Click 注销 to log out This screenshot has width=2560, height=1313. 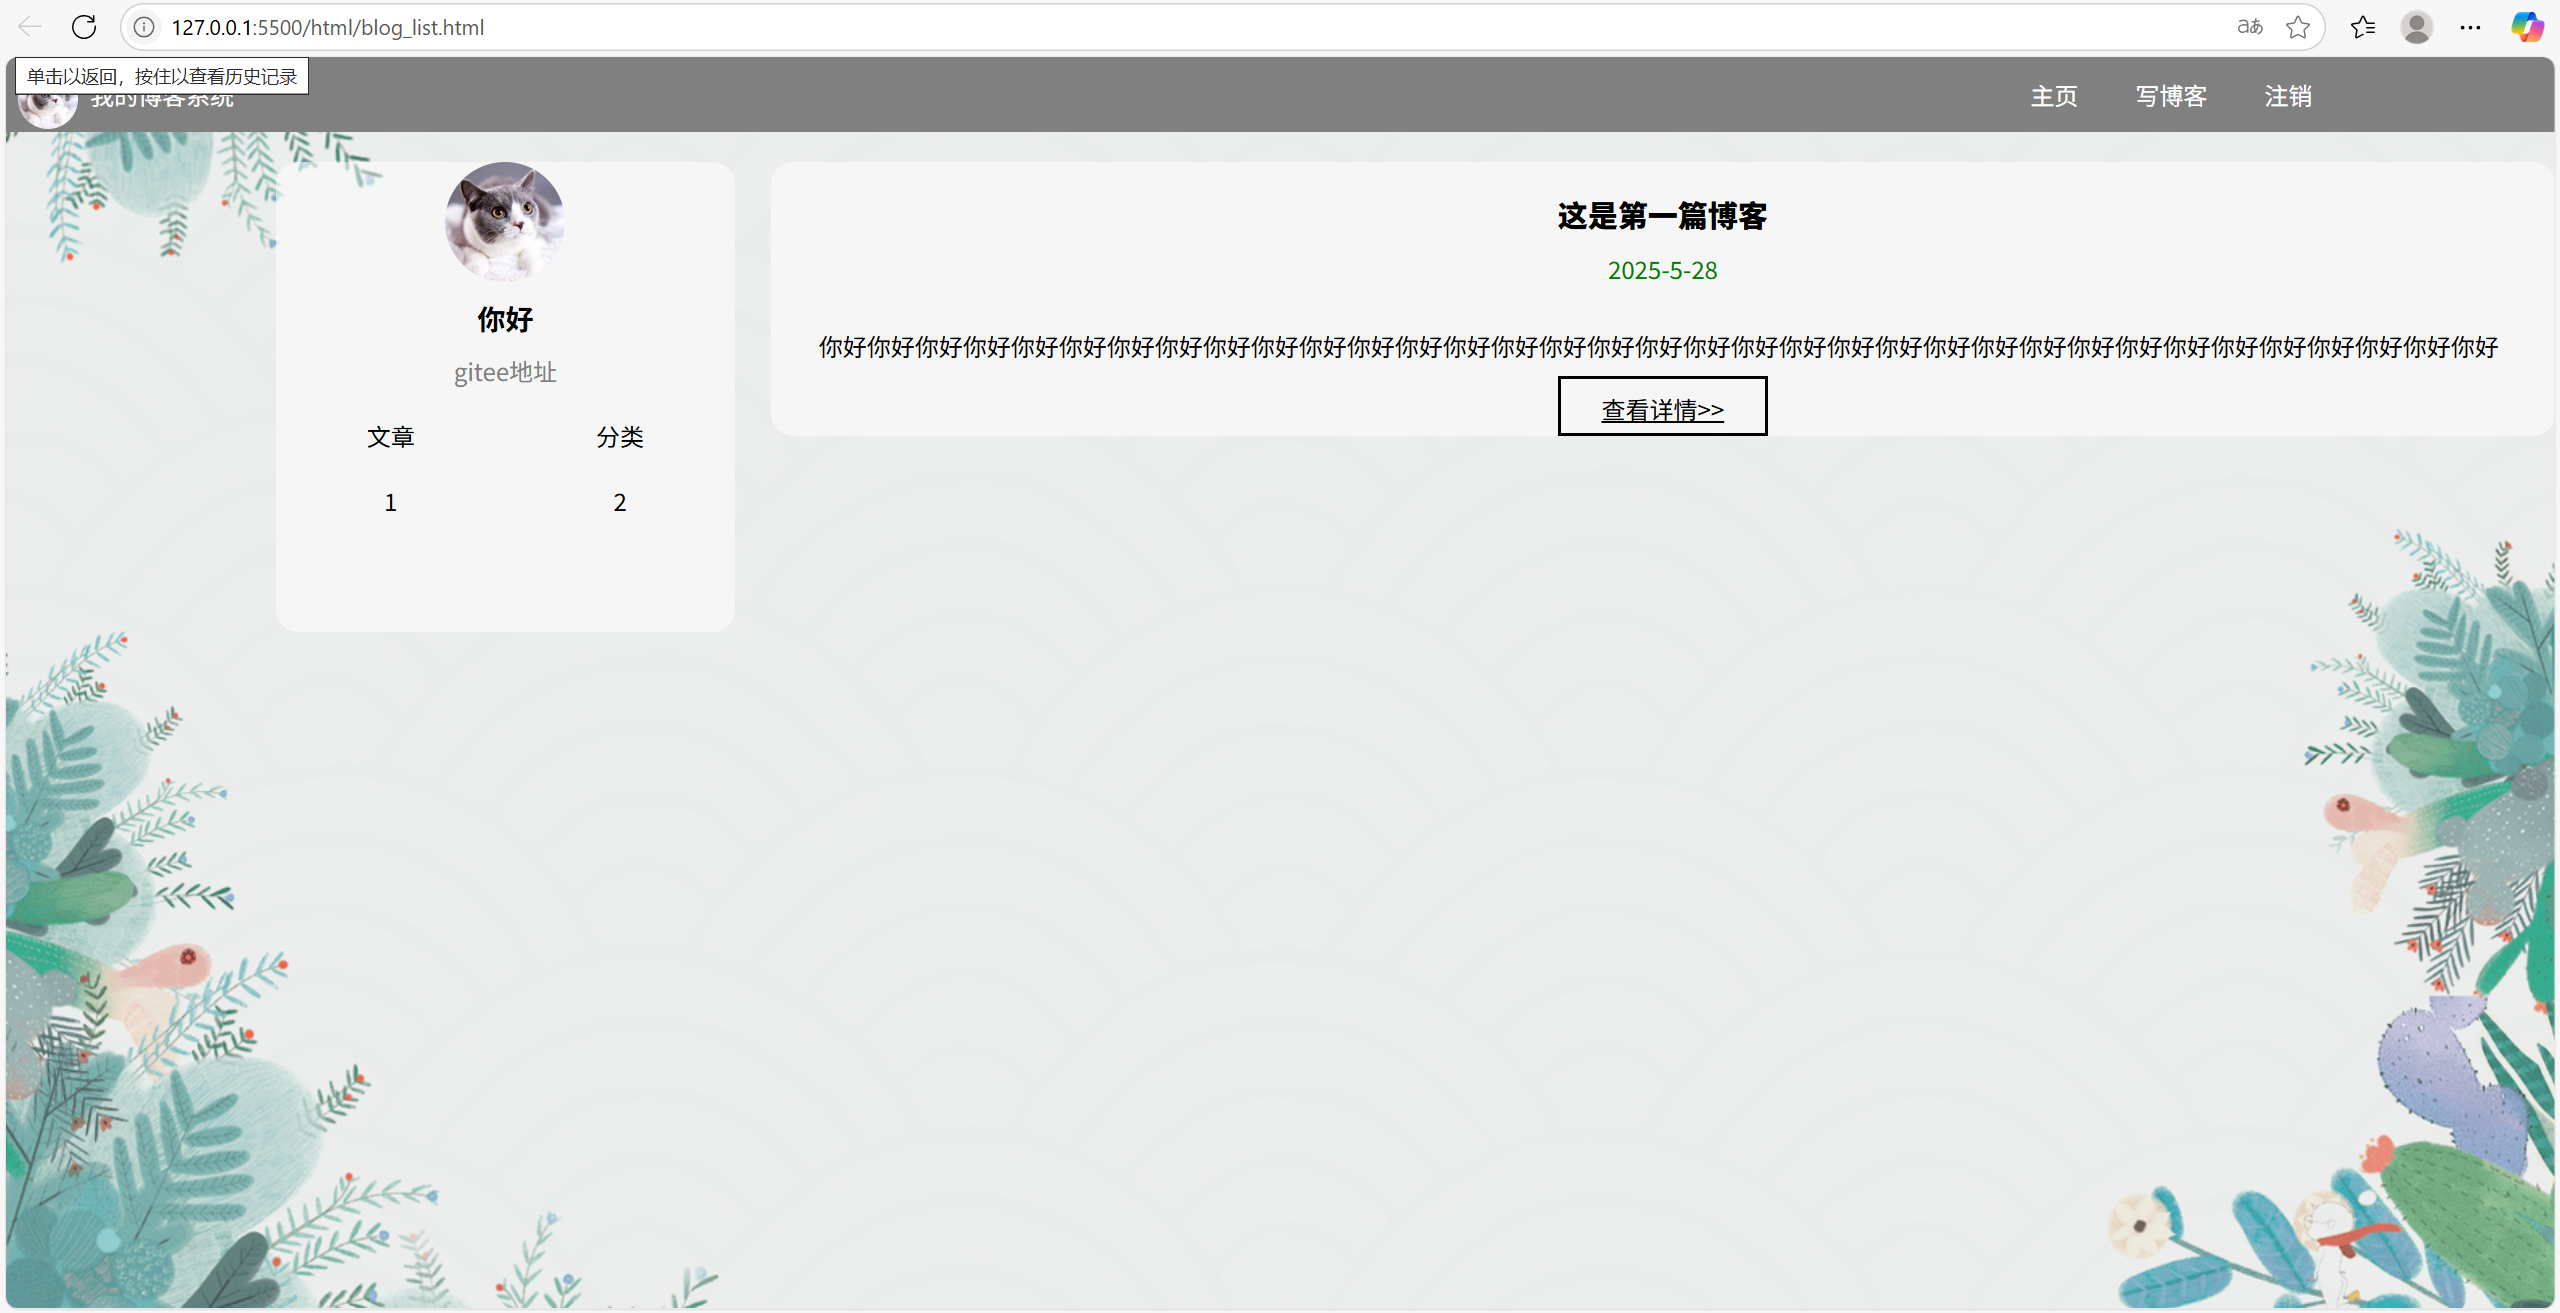click(x=2288, y=96)
